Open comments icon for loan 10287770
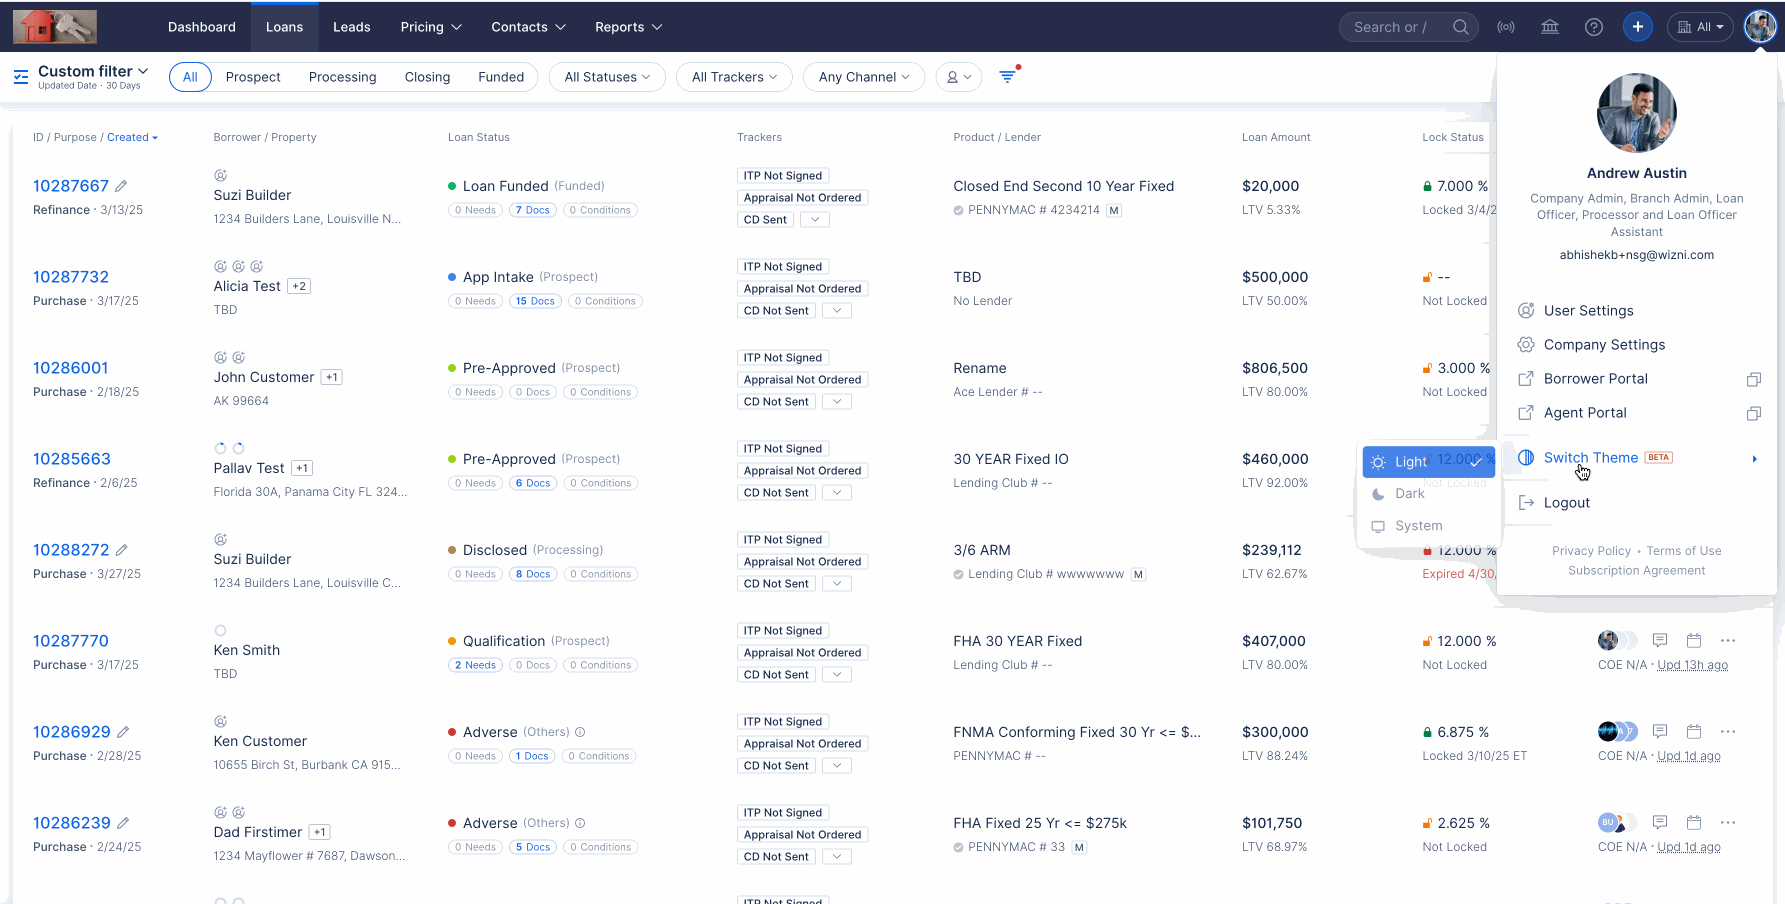Viewport: 1785px width, 904px height. tap(1660, 640)
